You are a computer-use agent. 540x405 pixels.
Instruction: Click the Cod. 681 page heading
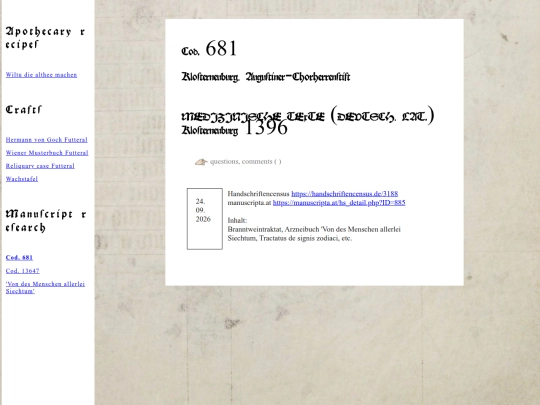pos(209,49)
